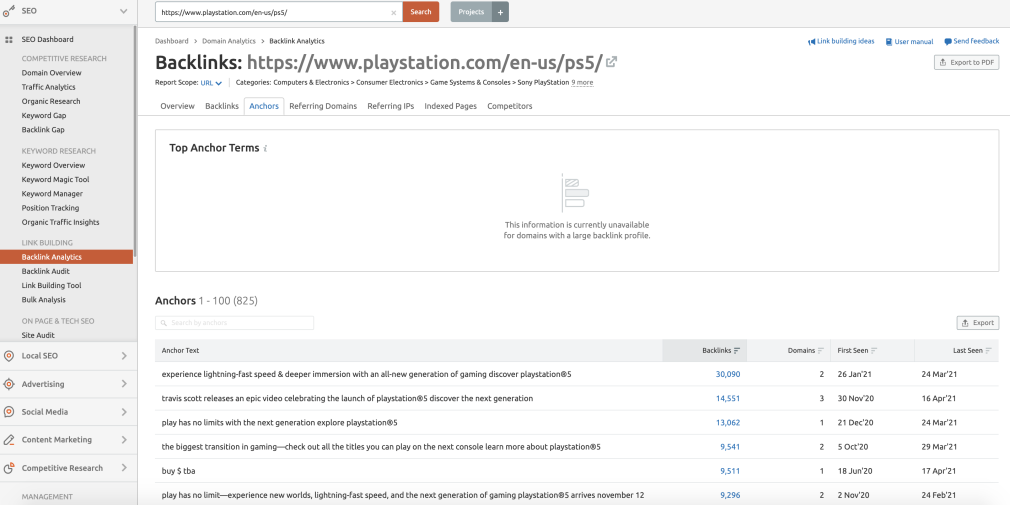
Task: Open Link Building Tool in sidebar
Action: click(52, 285)
